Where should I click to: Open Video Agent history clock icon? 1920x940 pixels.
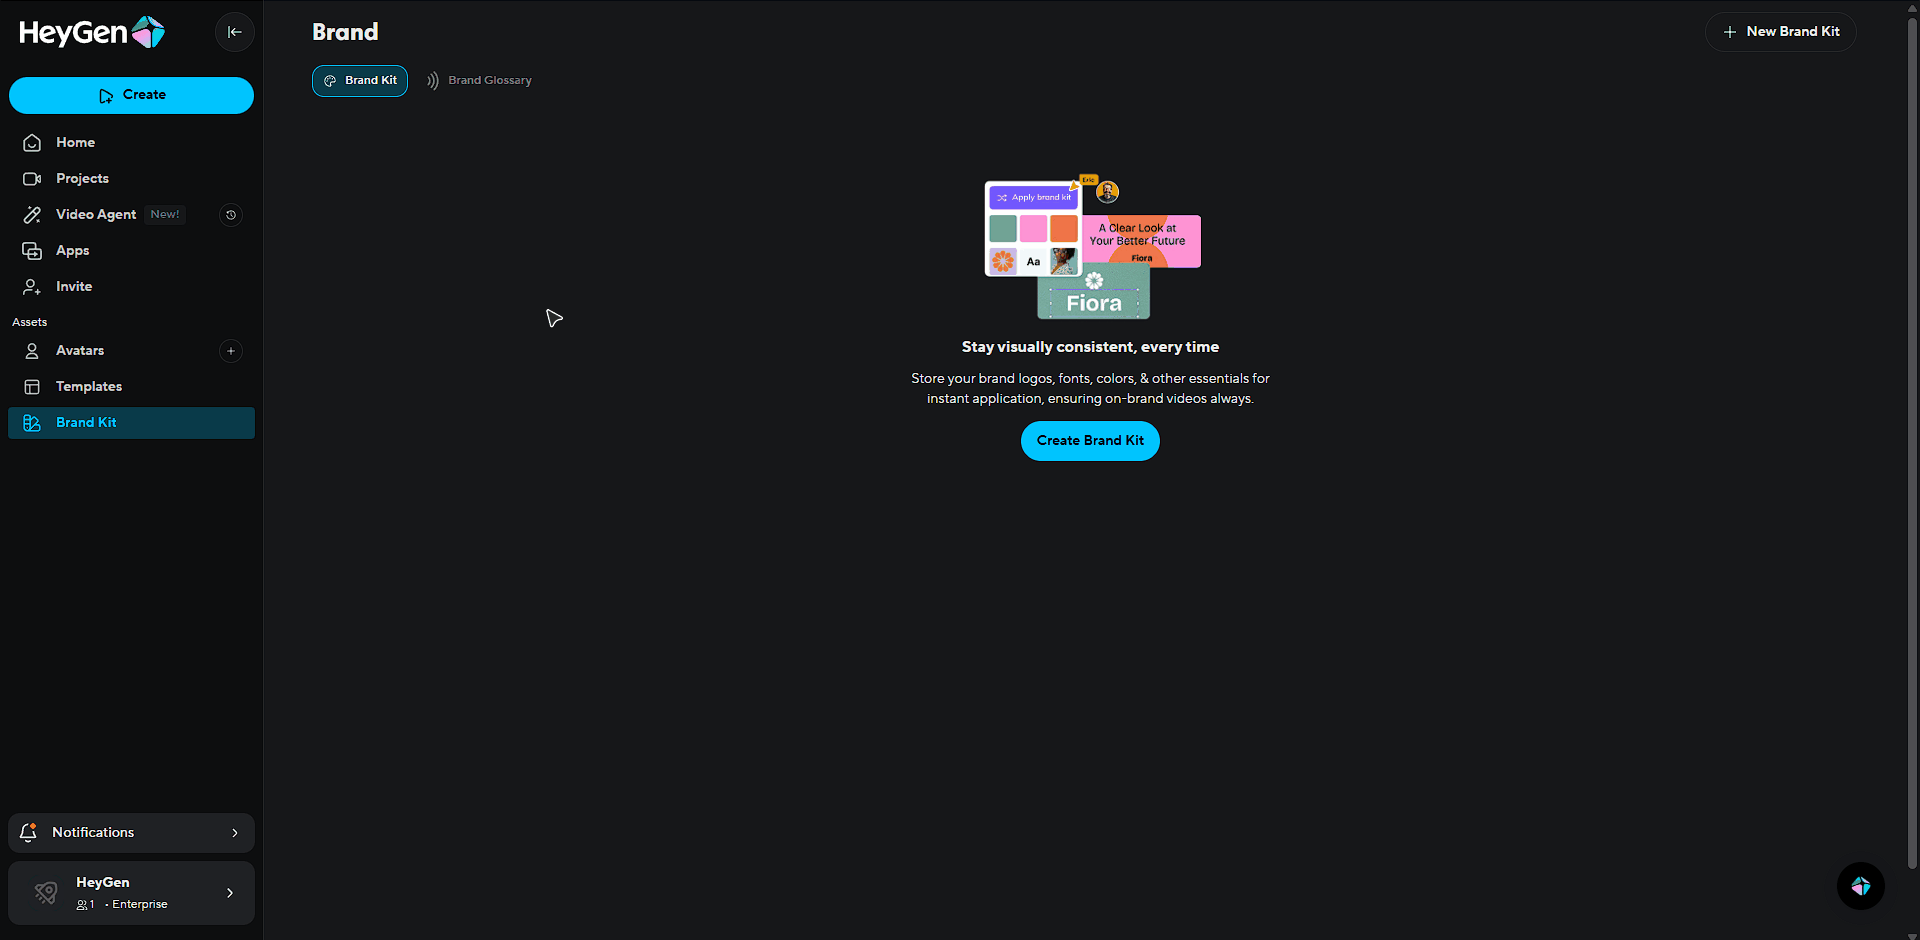coord(231,215)
